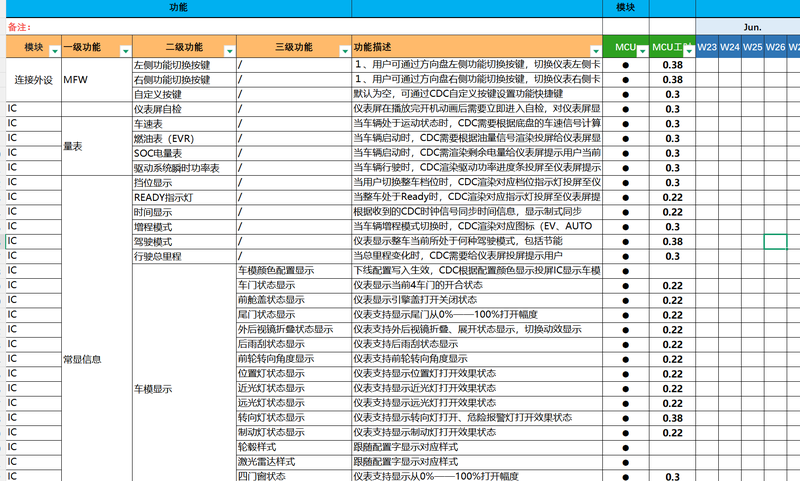Select the 转向灯状态显示 cell
Screen dimensions: 800x481
[x=294, y=418]
